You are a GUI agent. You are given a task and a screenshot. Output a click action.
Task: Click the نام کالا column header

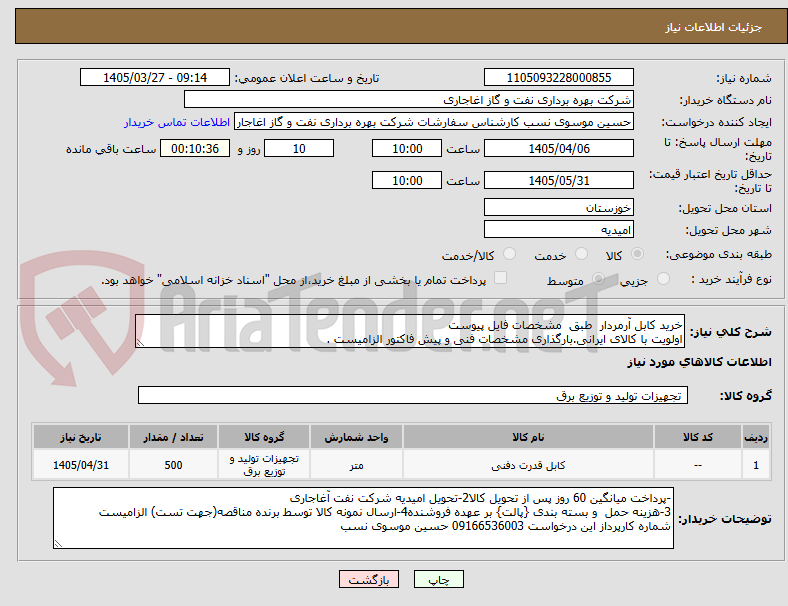(x=528, y=437)
